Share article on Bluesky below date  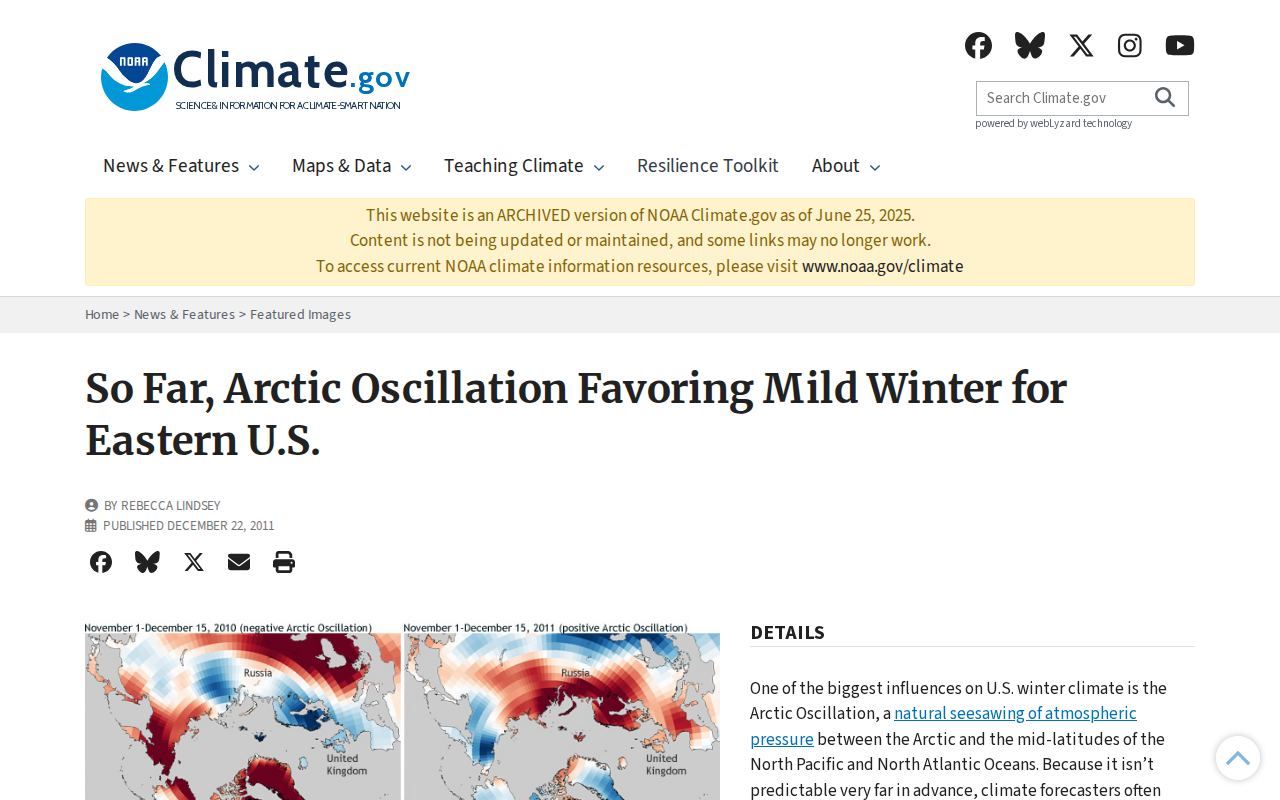tap(147, 562)
